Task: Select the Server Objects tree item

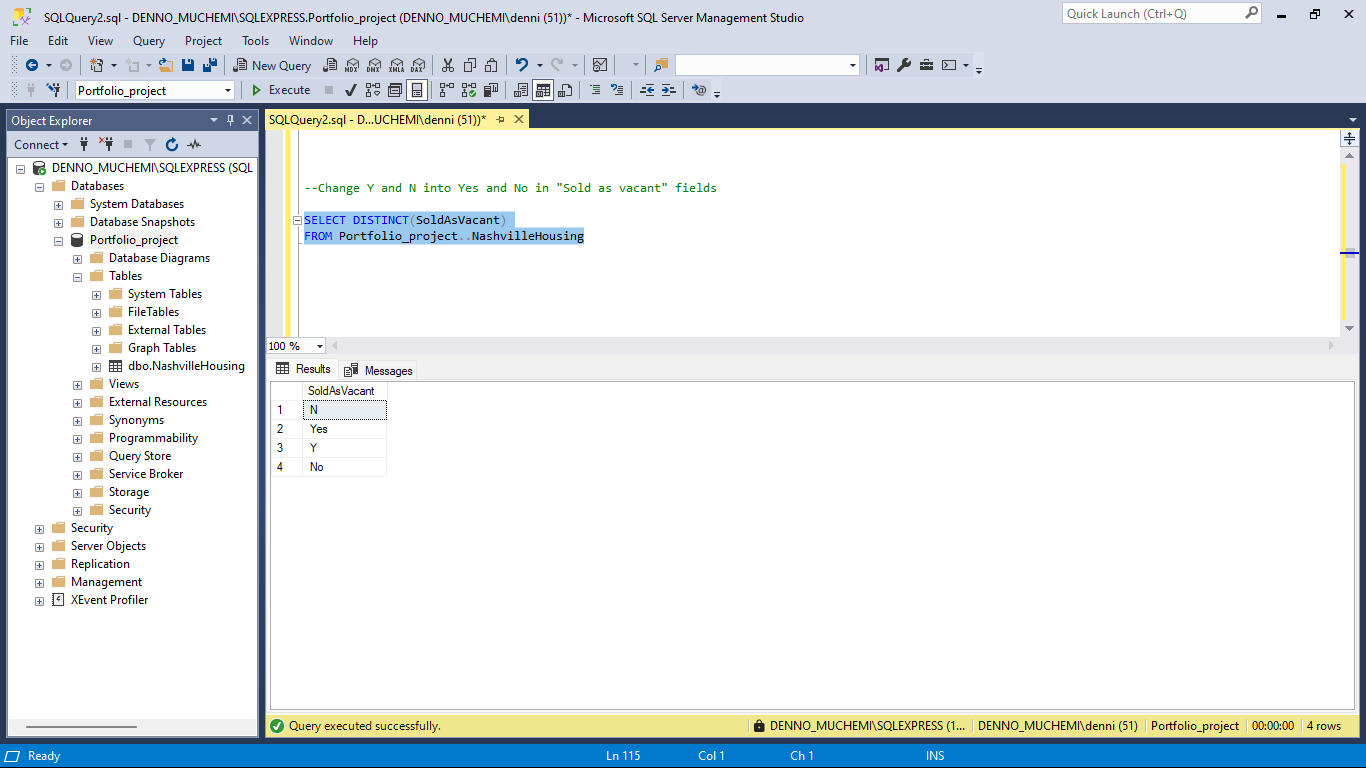Action: [108, 546]
